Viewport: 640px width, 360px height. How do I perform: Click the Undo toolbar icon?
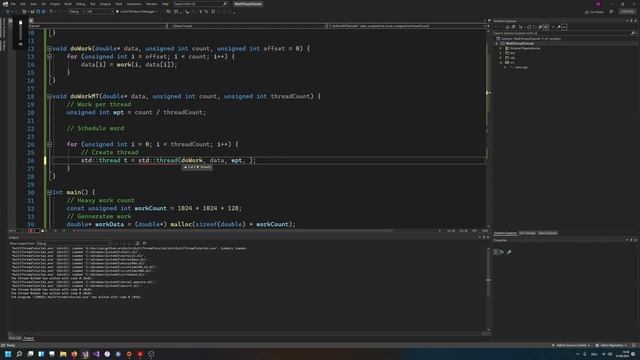(x=51, y=12)
